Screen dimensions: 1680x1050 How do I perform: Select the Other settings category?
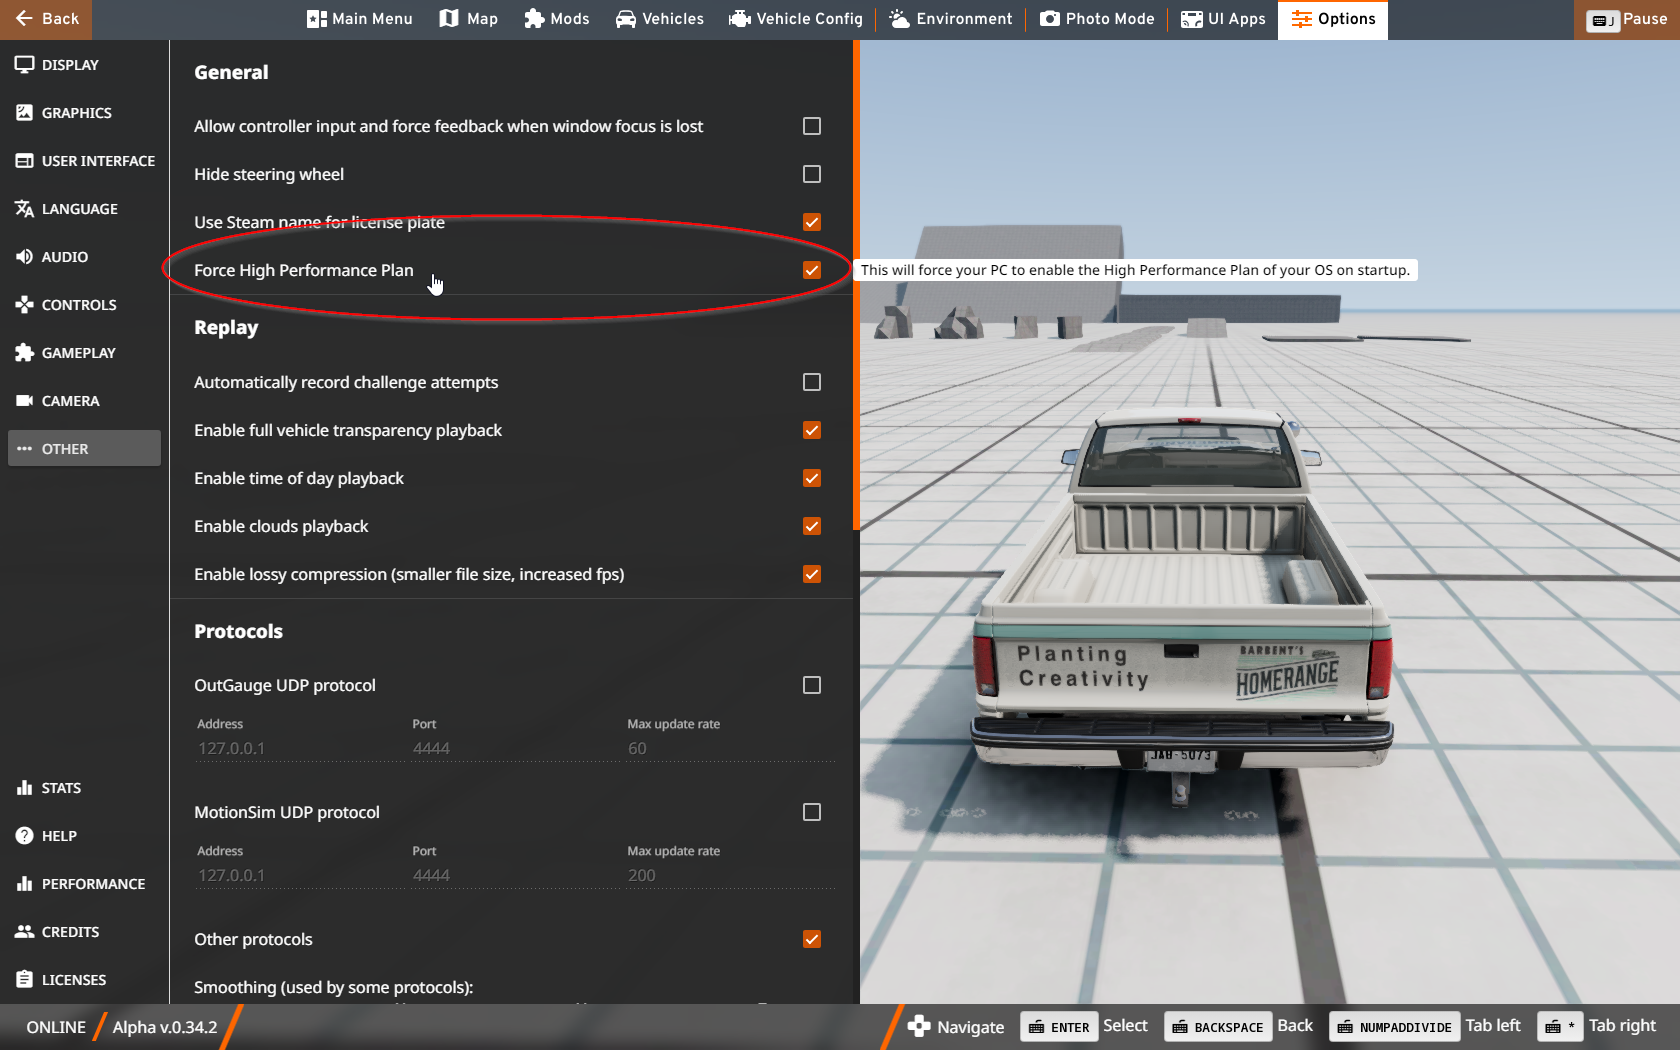click(84, 449)
